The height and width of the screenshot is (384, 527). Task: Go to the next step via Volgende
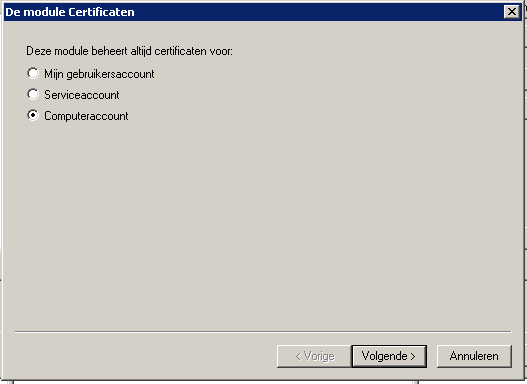tap(389, 356)
